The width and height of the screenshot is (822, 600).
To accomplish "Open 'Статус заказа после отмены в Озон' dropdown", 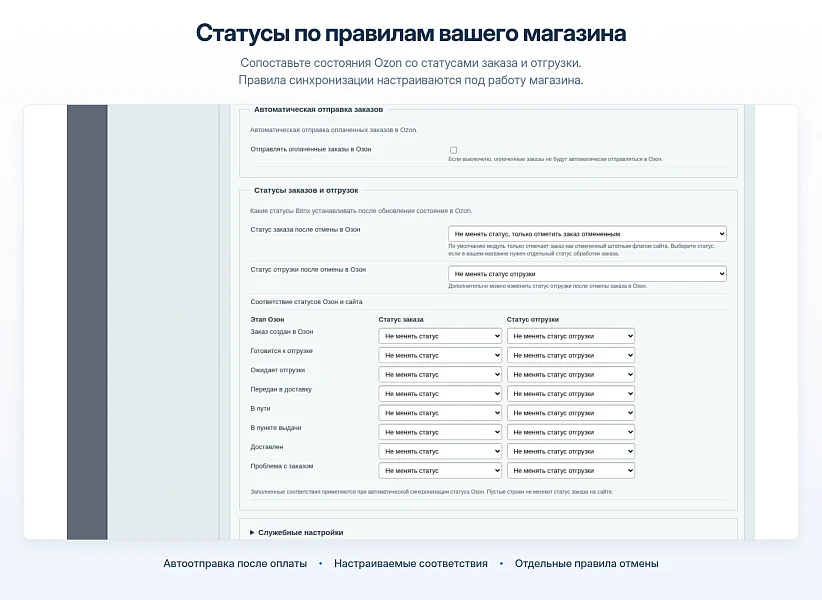I will click(587, 234).
